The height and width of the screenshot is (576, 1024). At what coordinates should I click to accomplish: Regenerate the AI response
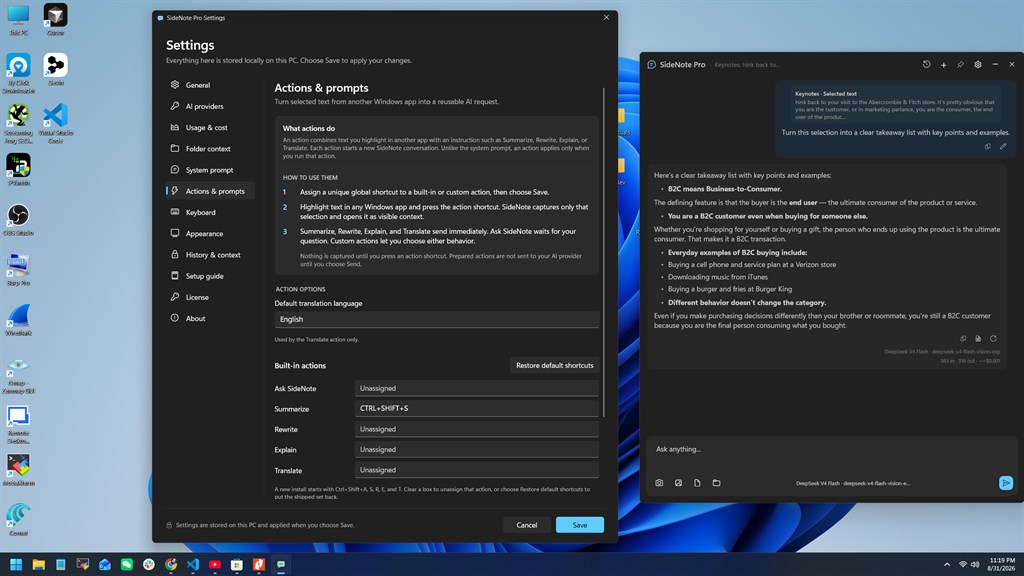993,338
